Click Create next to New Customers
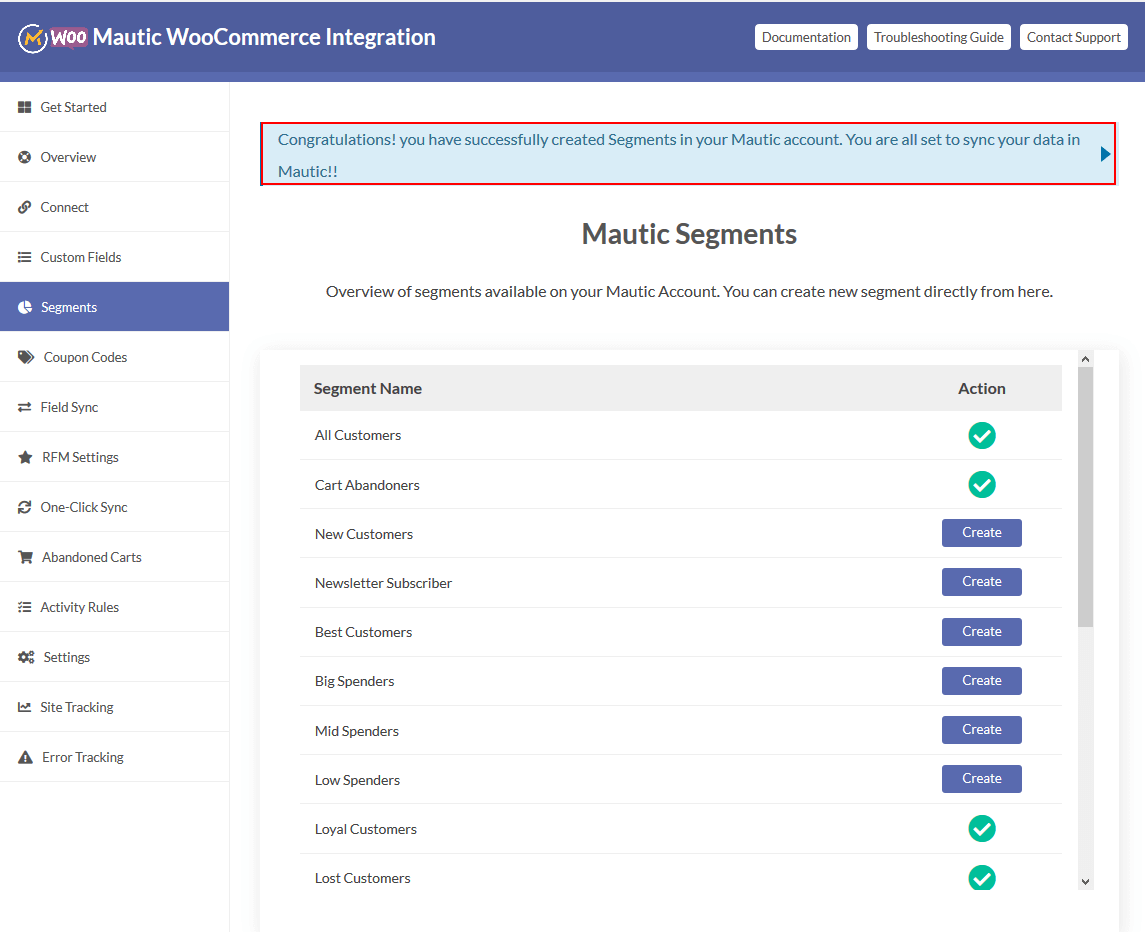Image resolution: width=1145 pixels, height=932 pixels. [x=981, y=532]
